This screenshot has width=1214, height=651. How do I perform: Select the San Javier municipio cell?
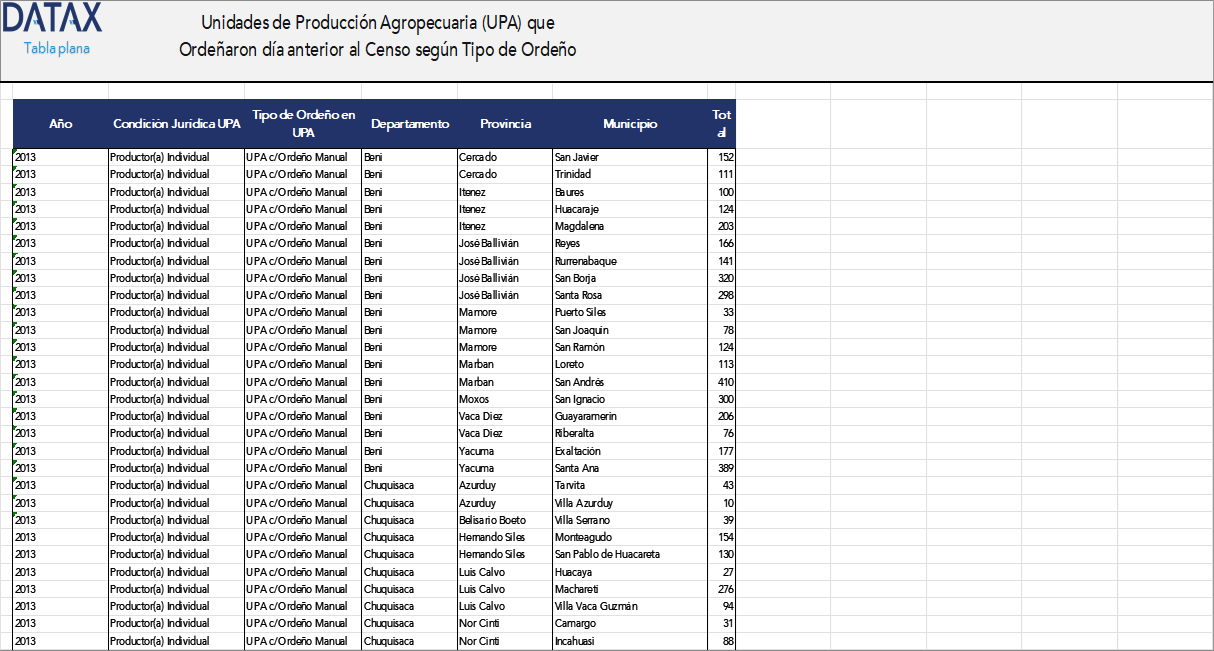577,157
